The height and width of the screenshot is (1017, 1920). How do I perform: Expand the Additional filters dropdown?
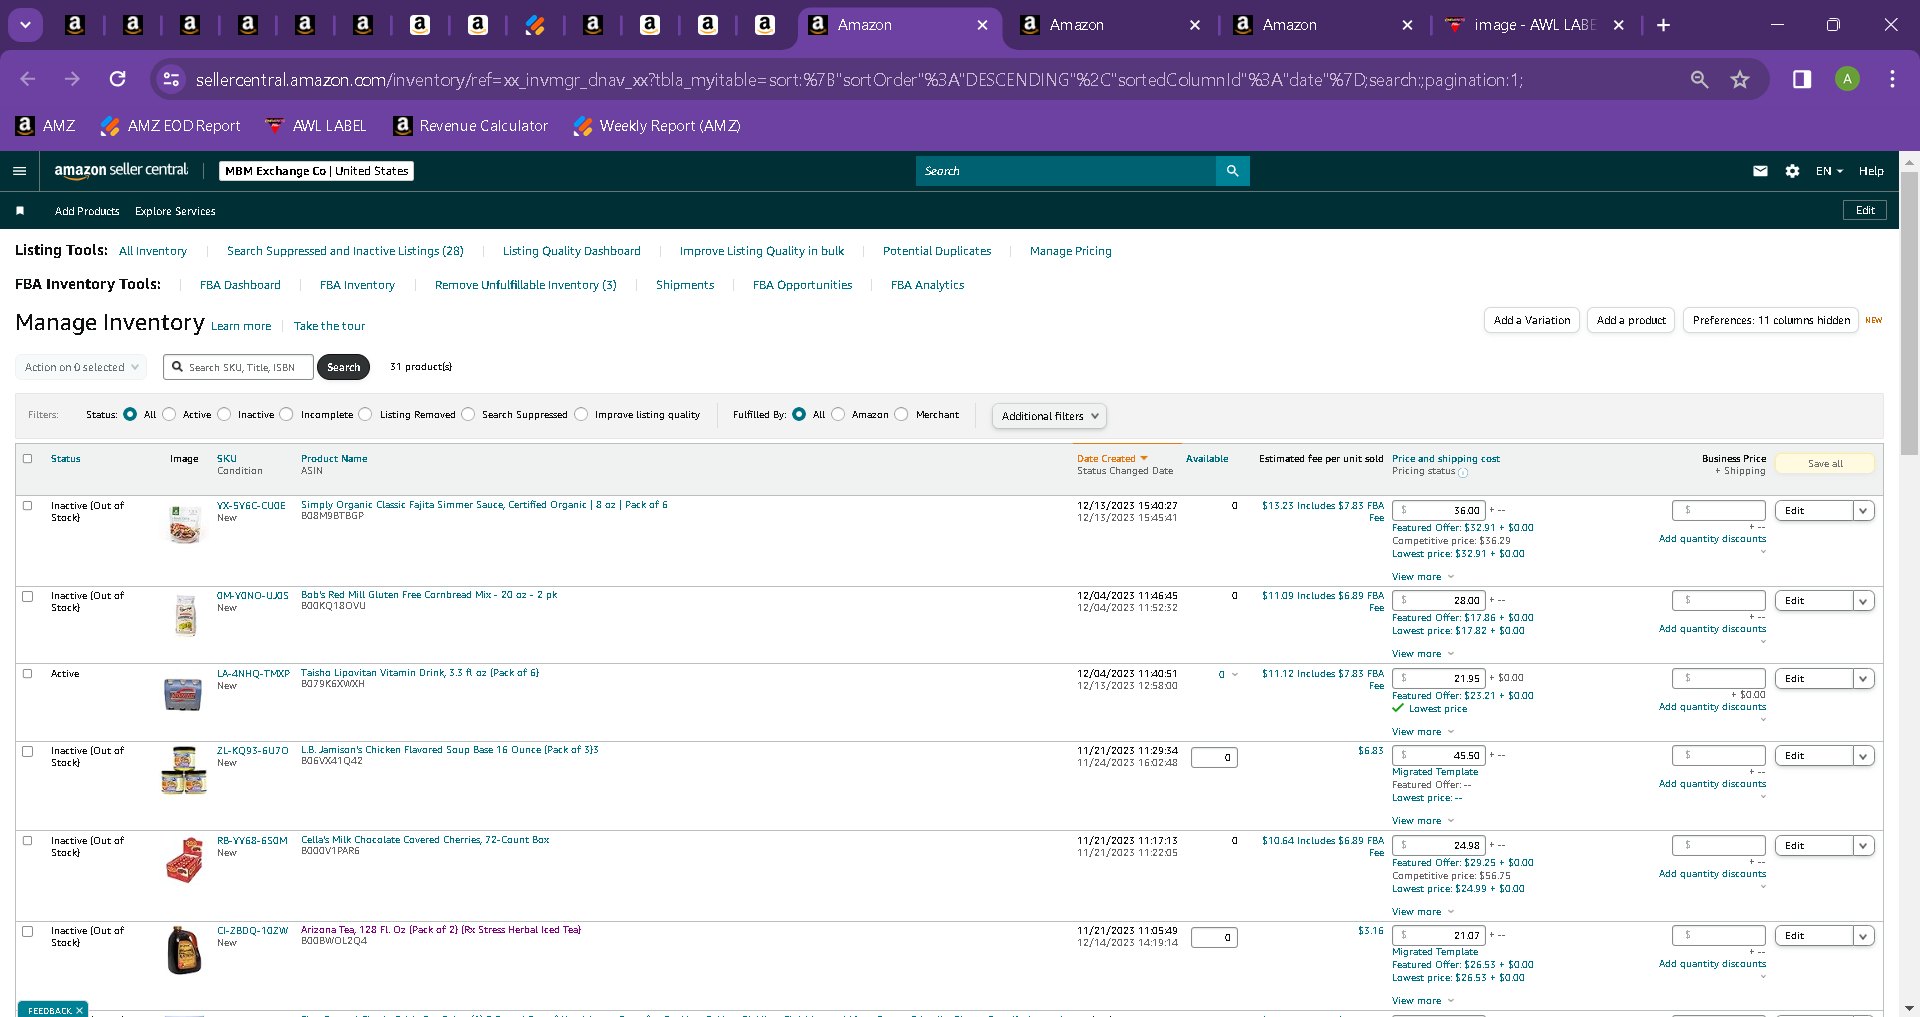1049,416
